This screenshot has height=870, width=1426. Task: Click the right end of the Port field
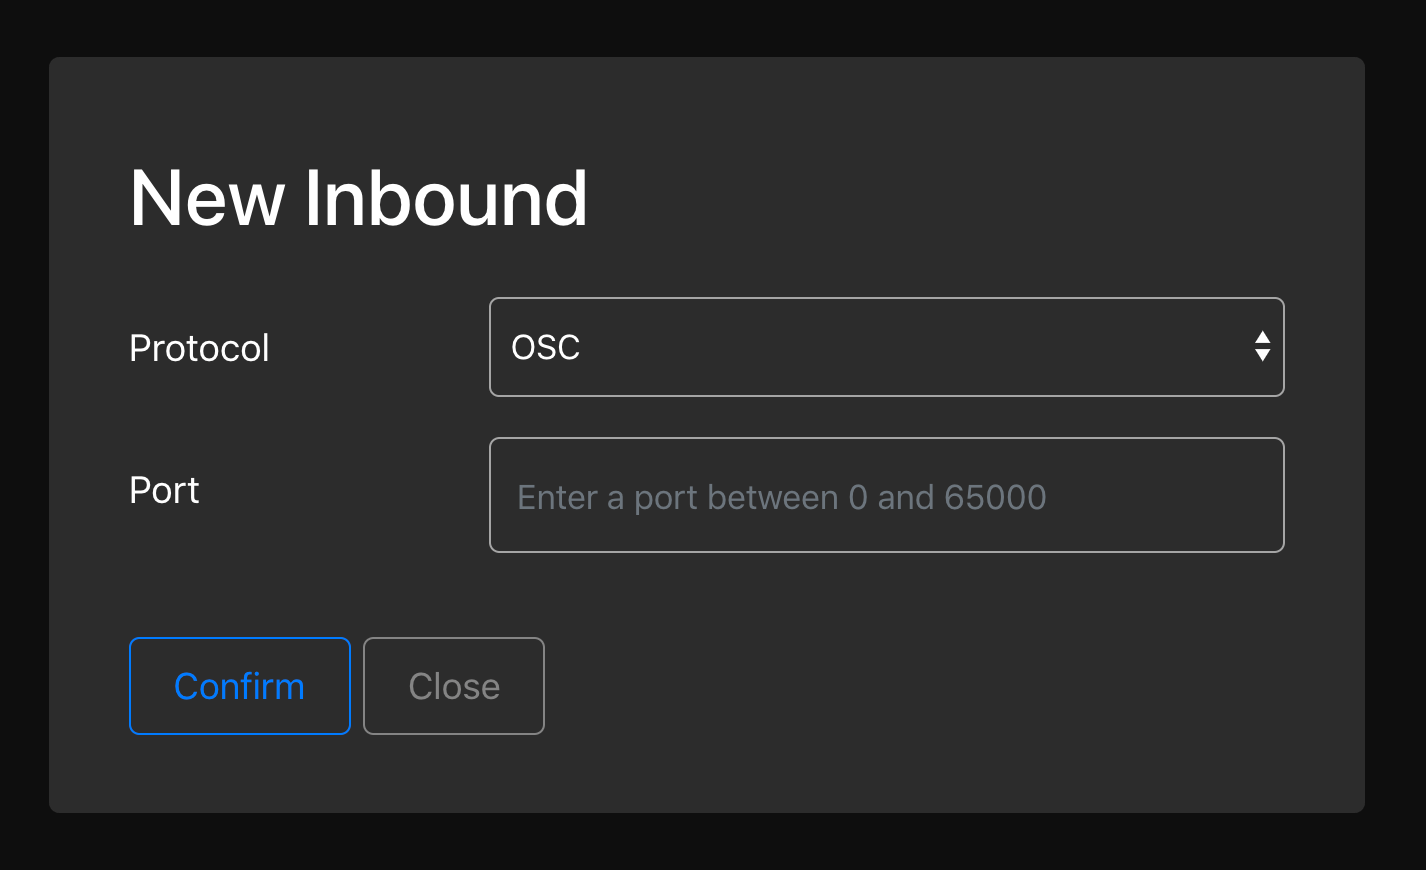(x=1240, y=495)
